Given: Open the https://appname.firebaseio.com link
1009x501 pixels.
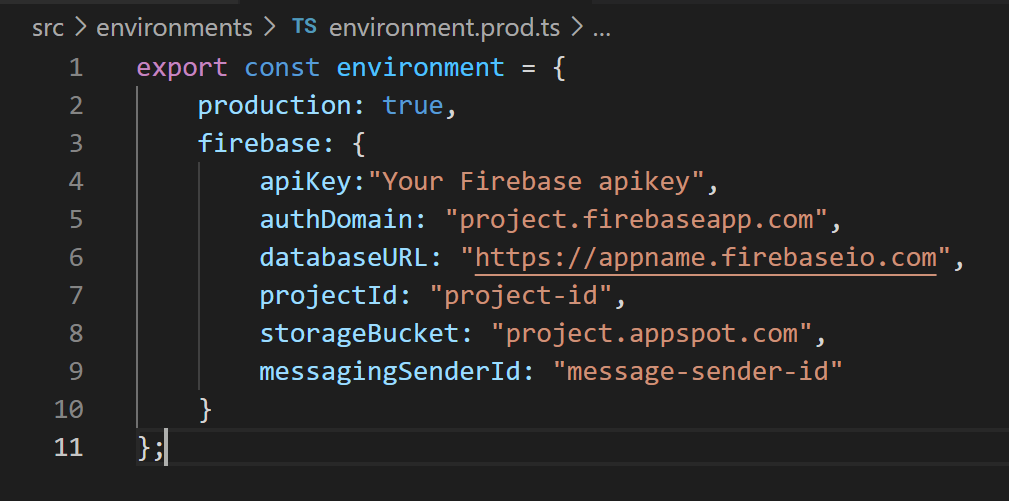Looking at the screenshot, I should [x=706, y=257].
